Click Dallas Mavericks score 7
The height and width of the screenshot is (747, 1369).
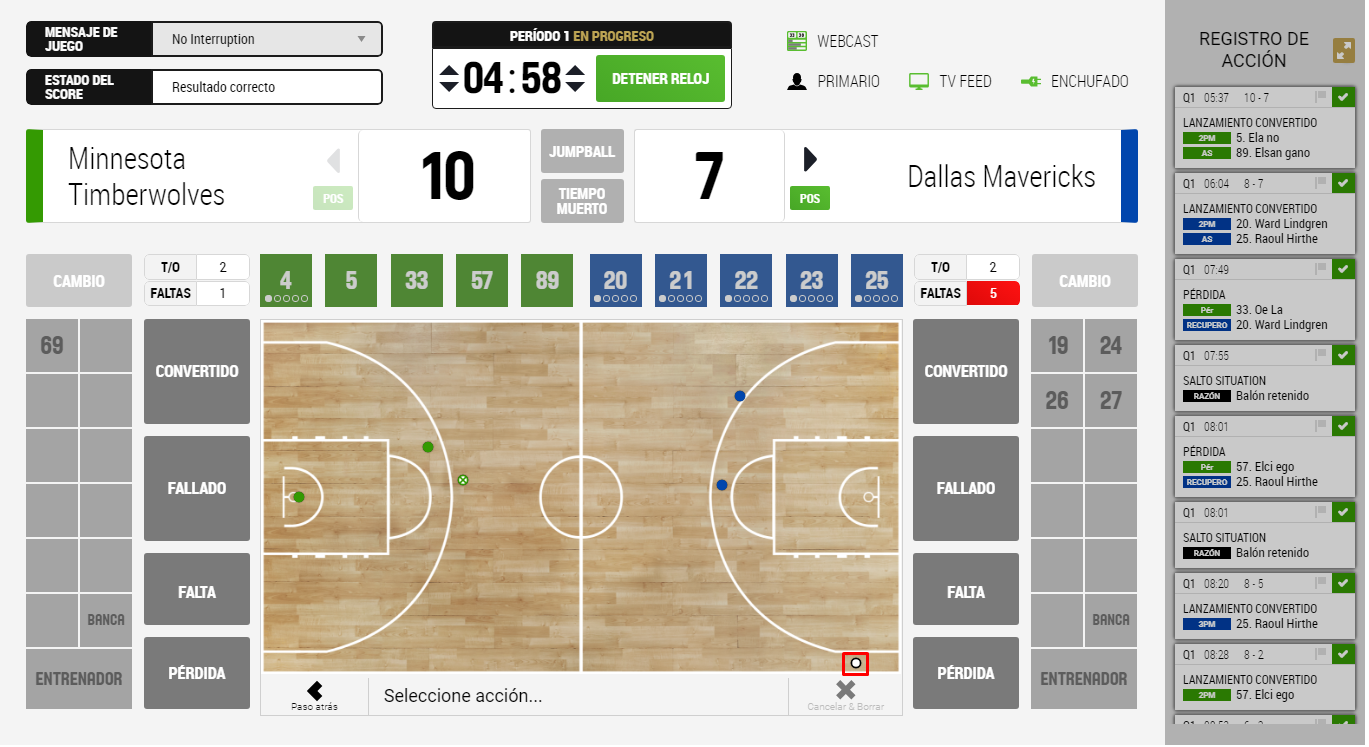[709, 176]
